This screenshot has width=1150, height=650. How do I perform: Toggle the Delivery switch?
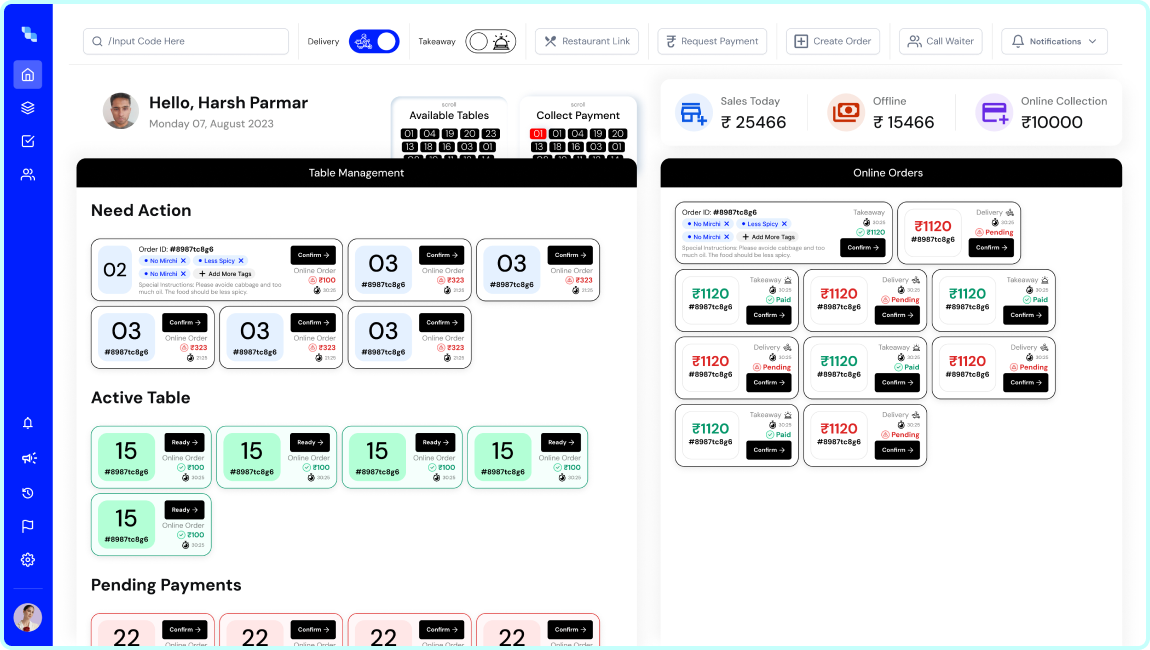click(x=374, y=42)
